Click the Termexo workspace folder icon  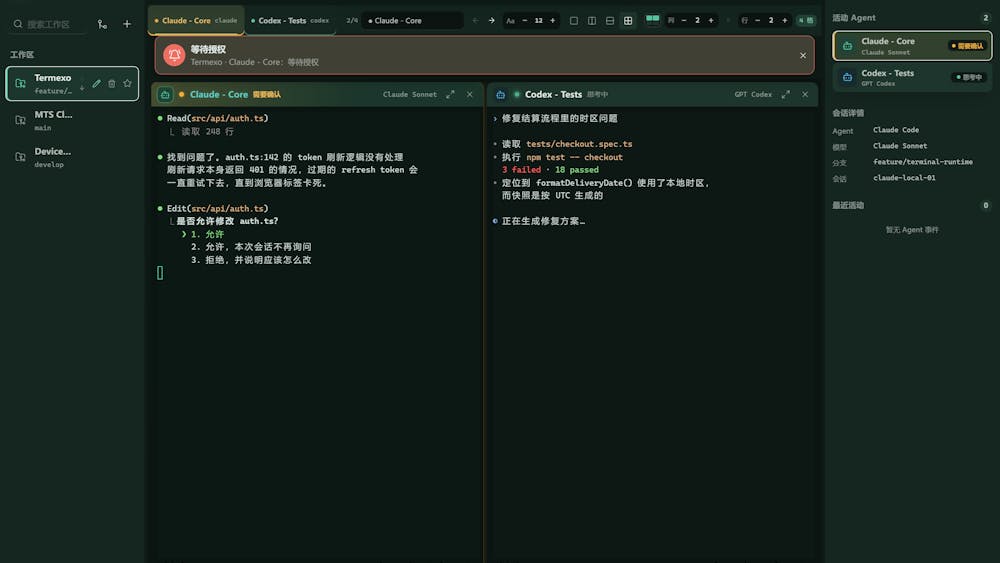coord(20,84)
